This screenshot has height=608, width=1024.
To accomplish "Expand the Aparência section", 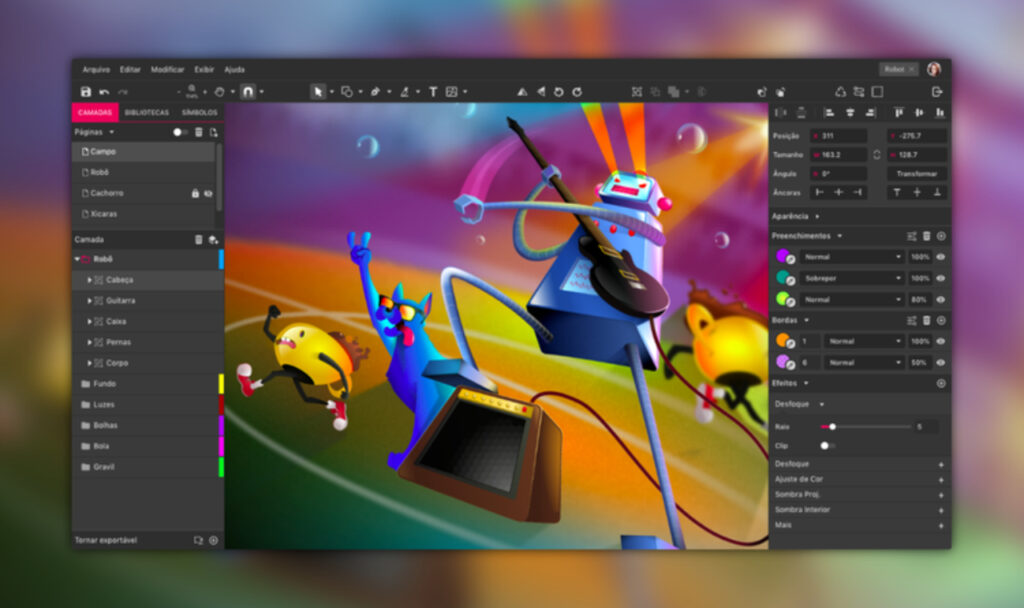I will point(817,217).
